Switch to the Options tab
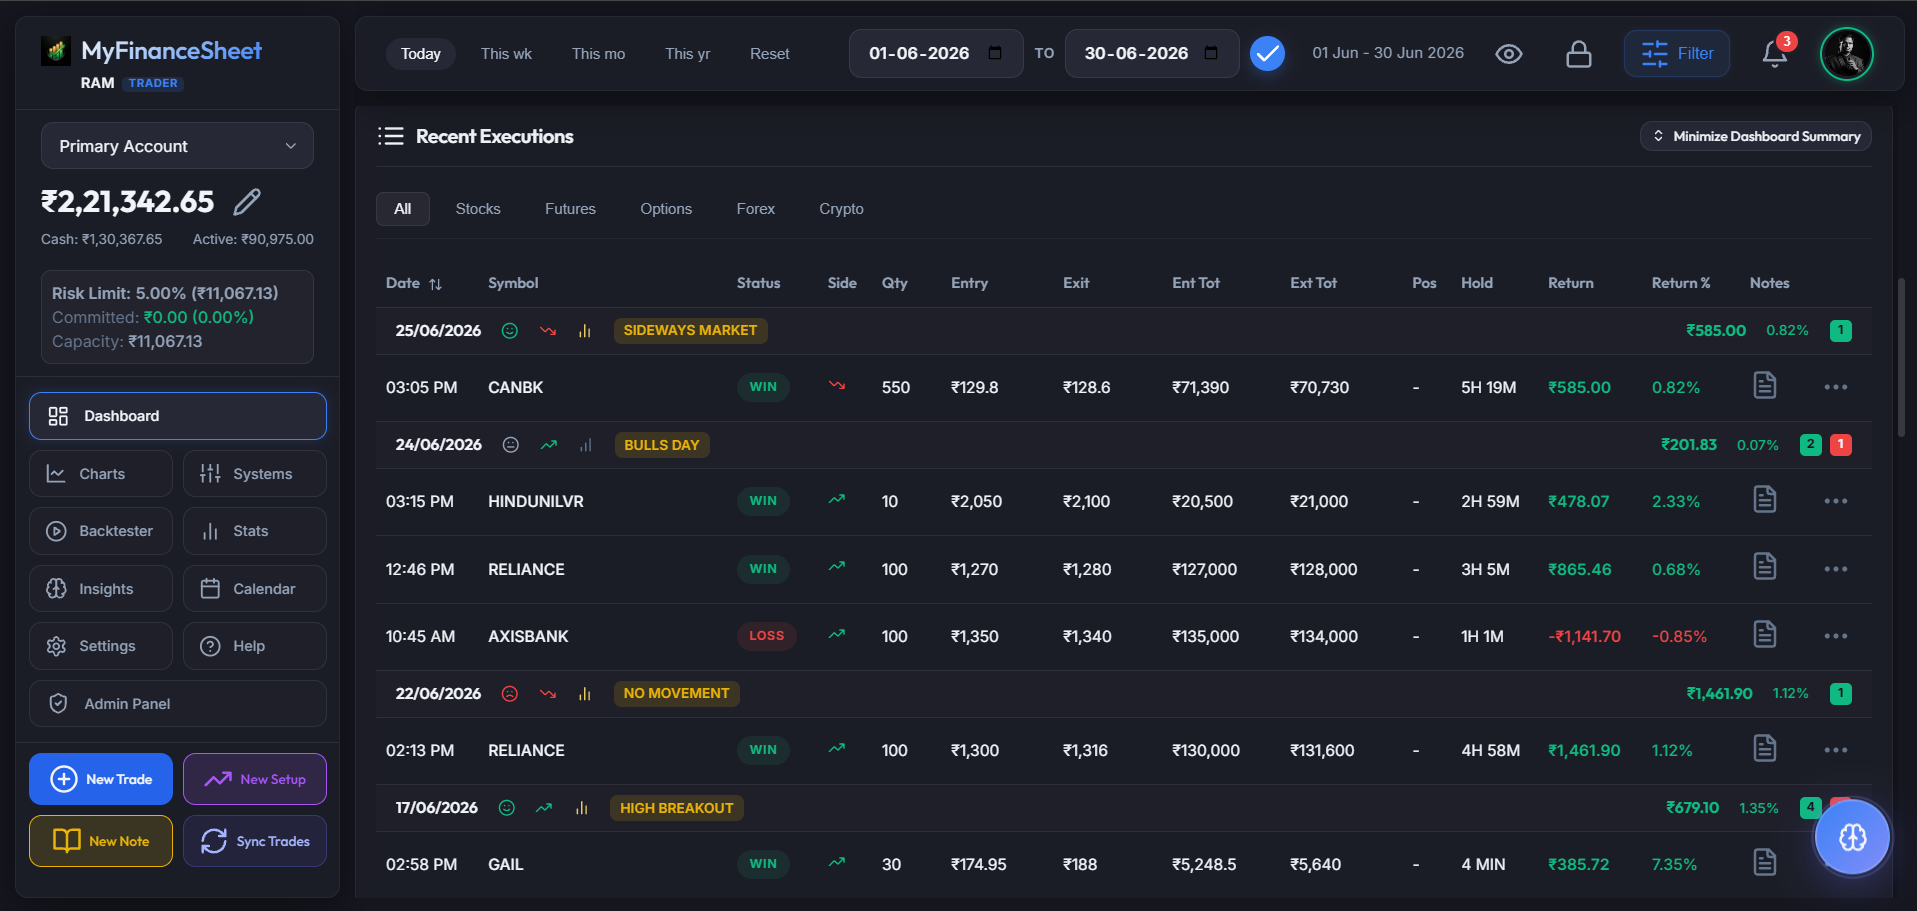Viewport: 1917px width, 911px height. pyautogui.click(x=666, y=209)
